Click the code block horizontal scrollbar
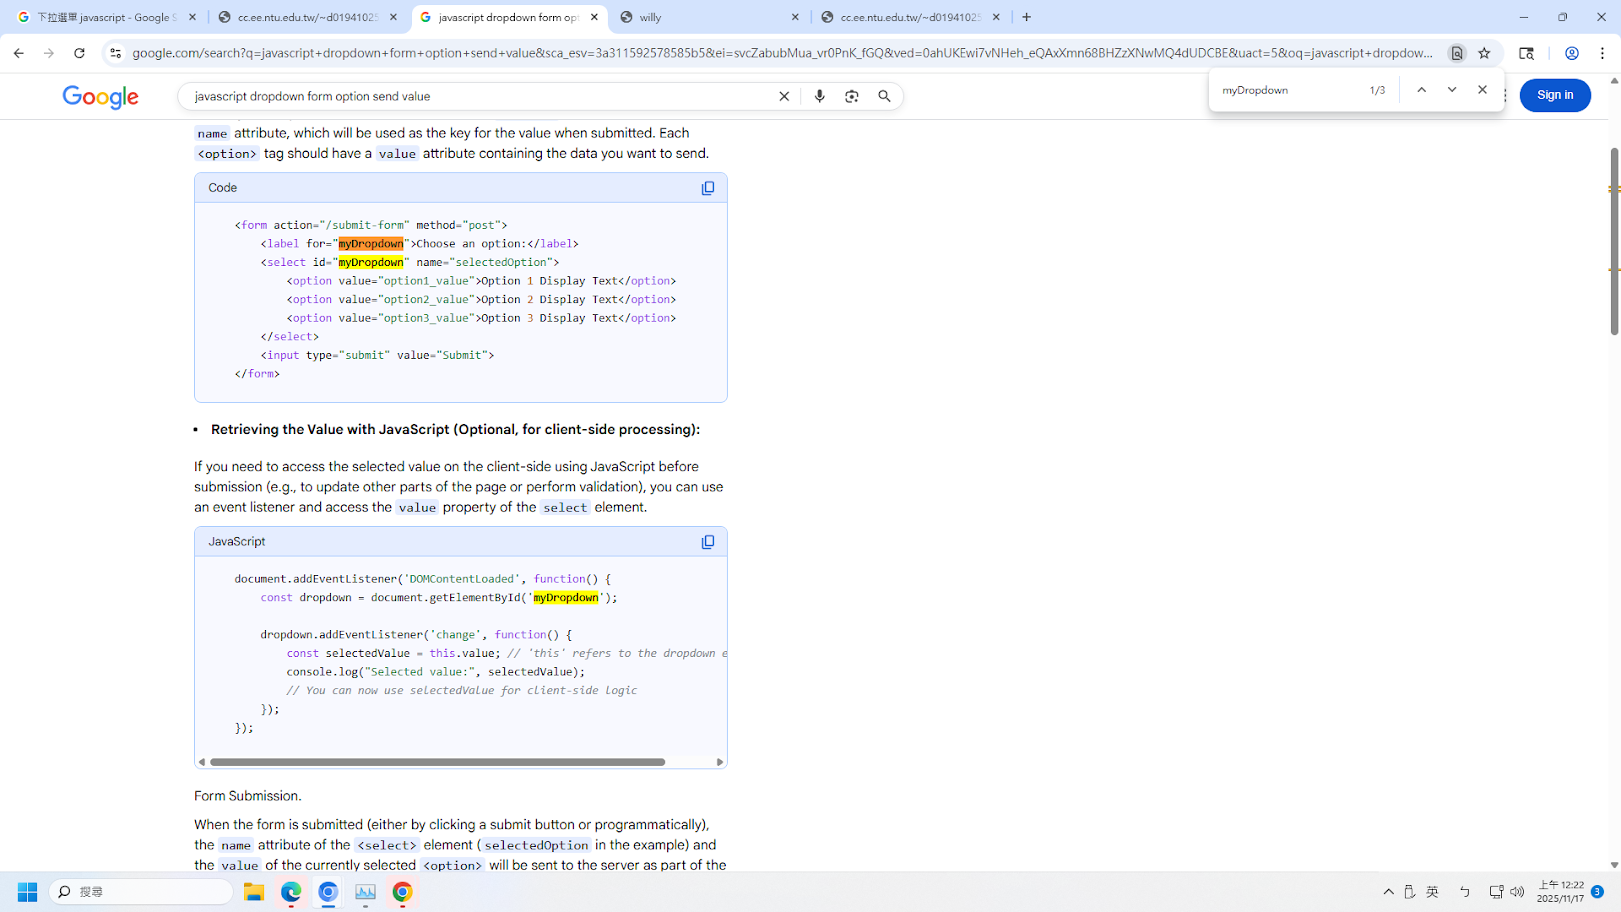The width and height of the screenshot is (1621, 912). point(437,762)
